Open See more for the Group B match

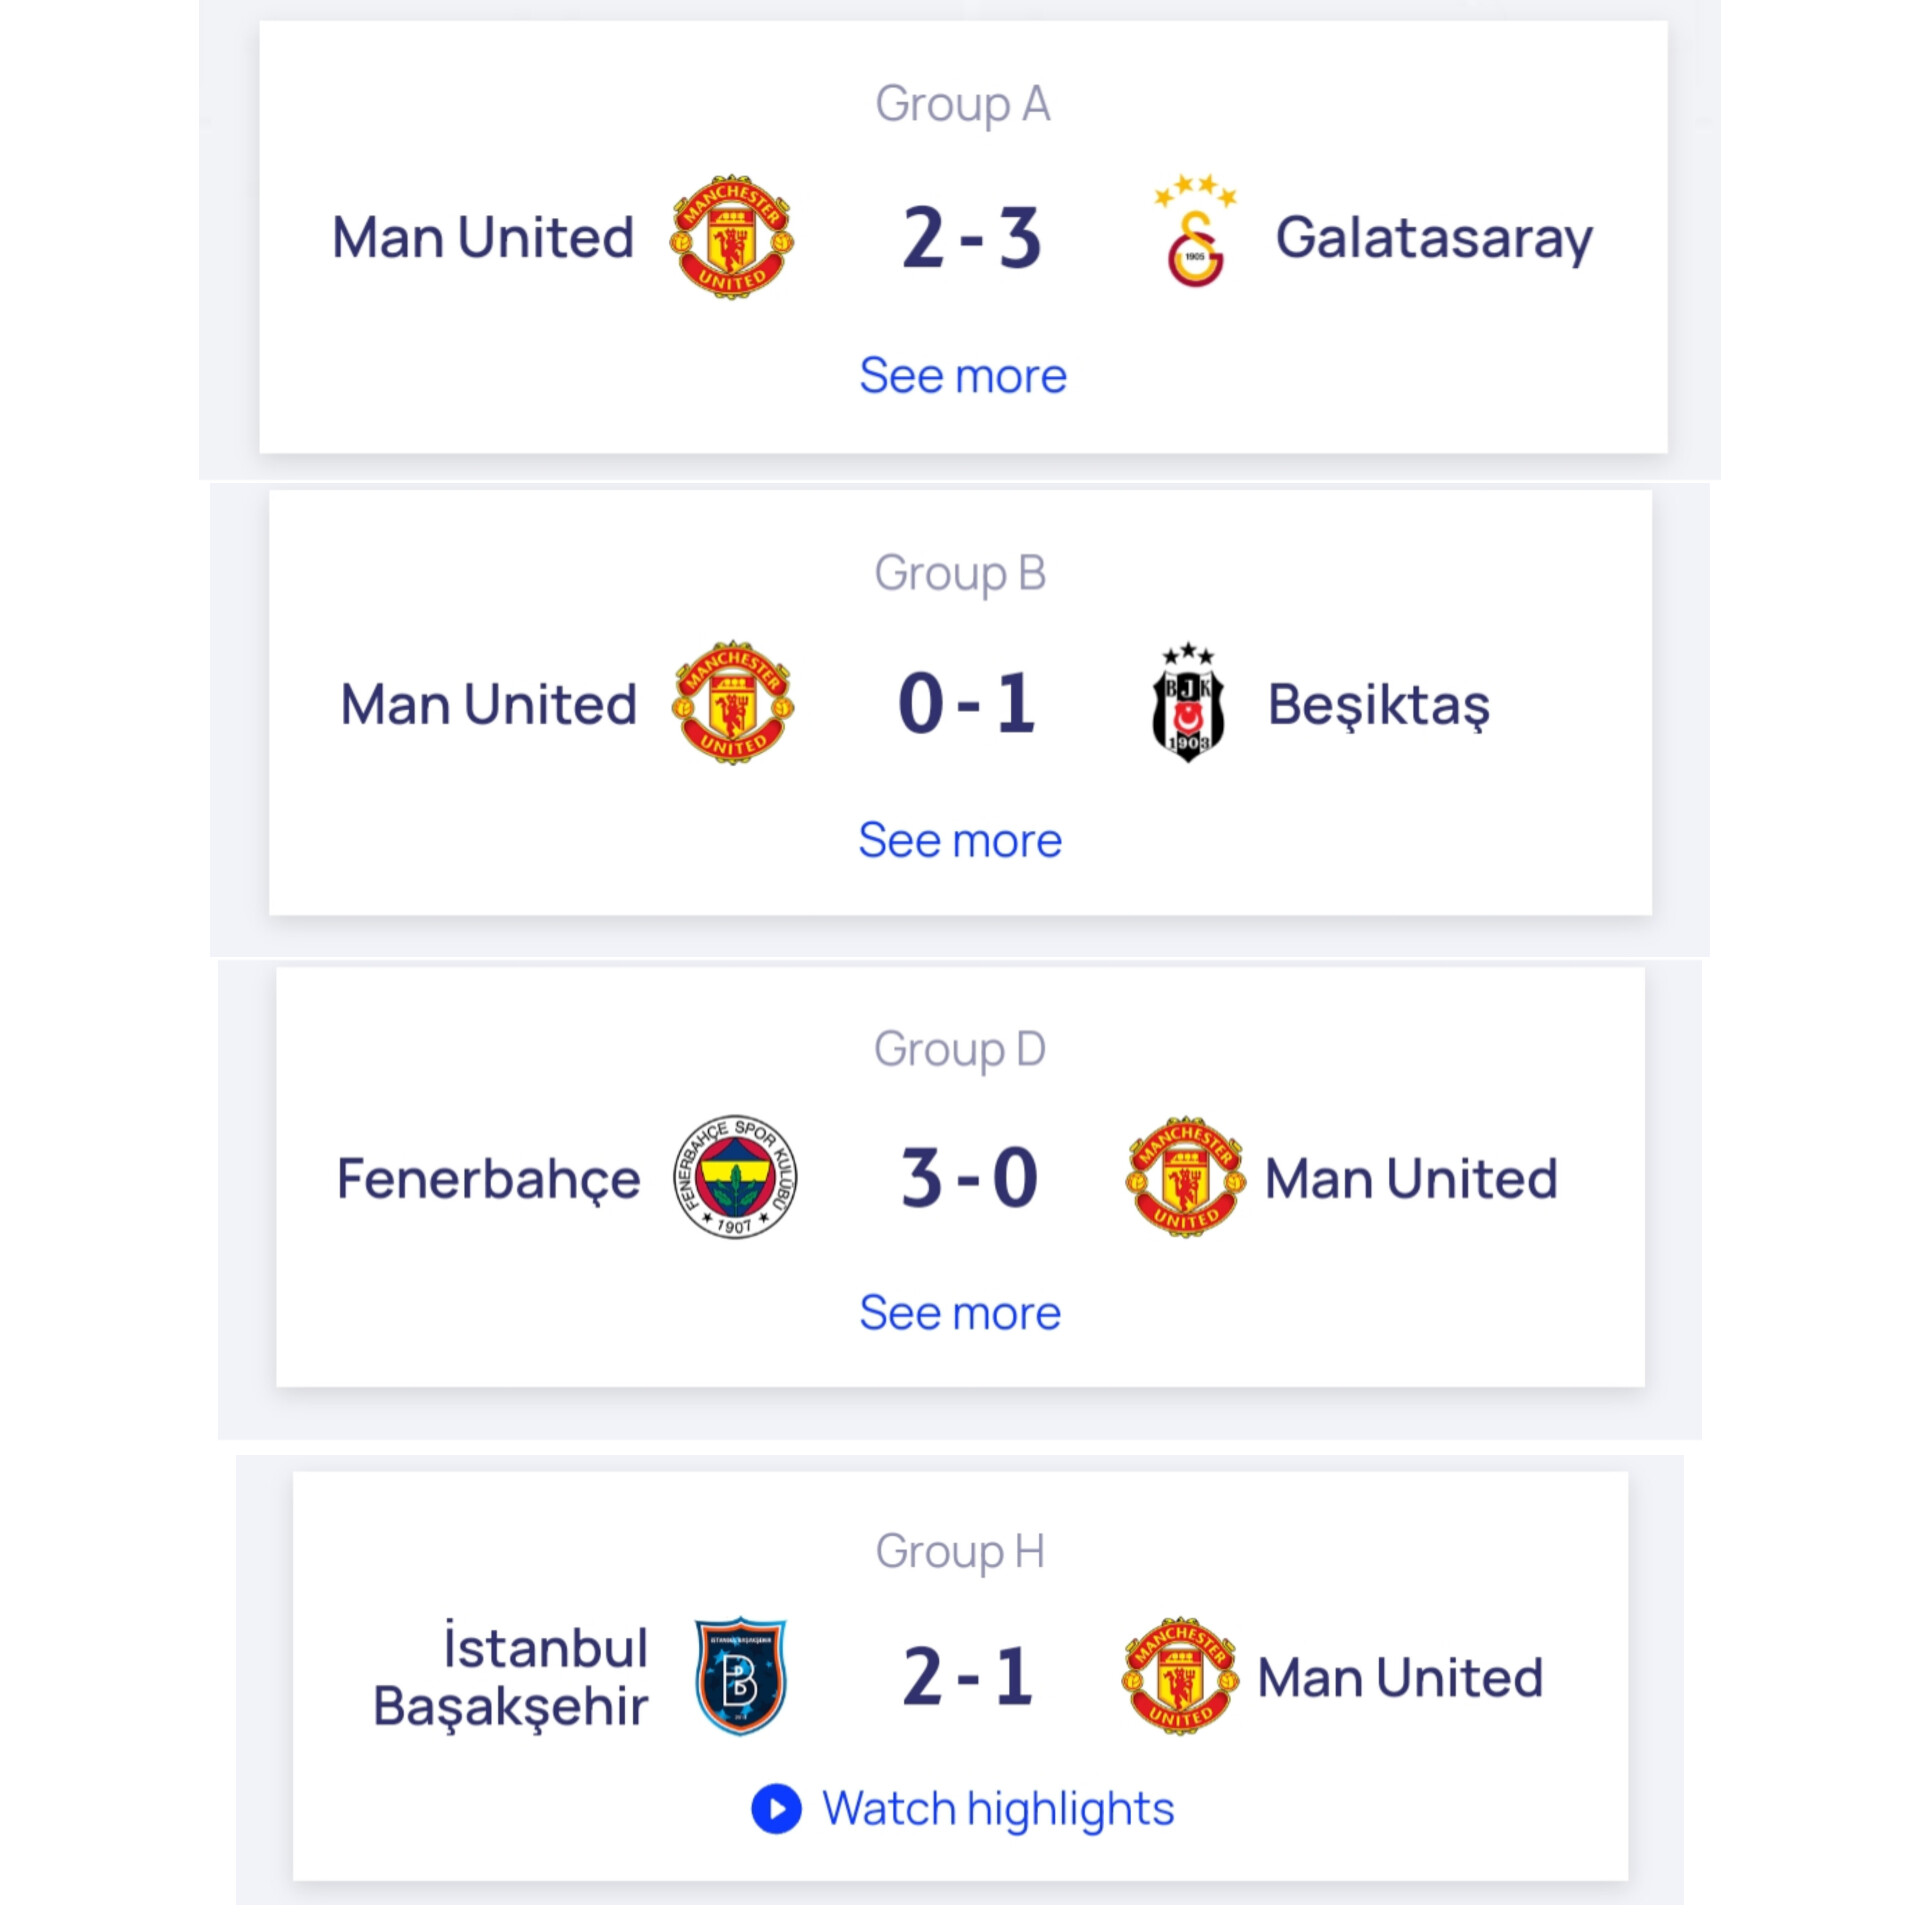point(960,840)
